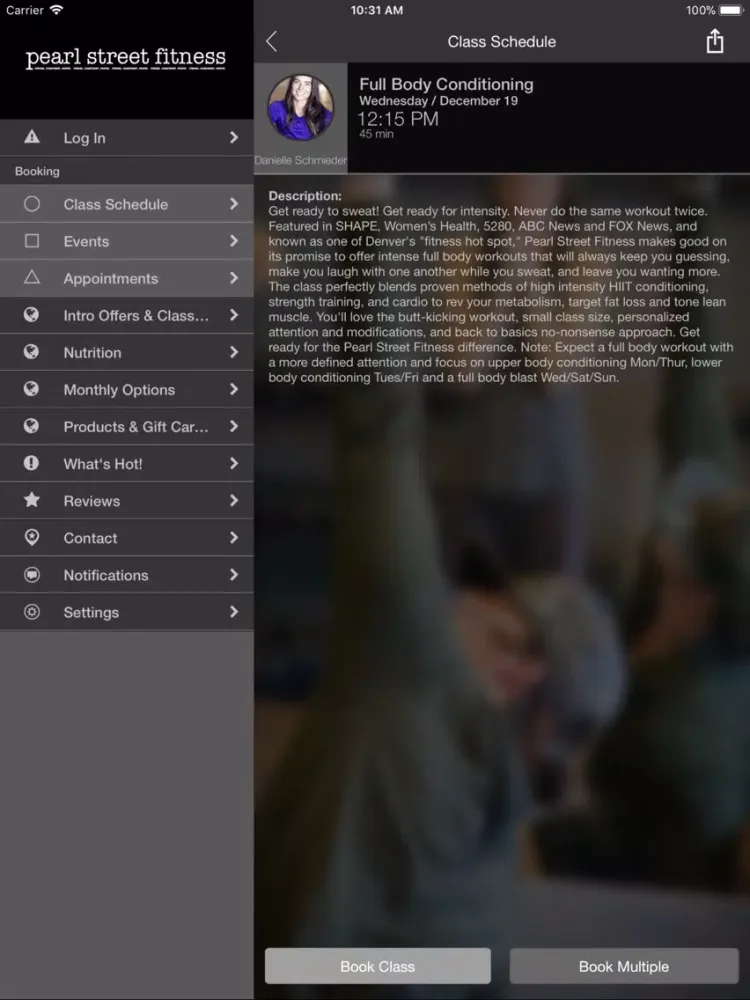Expand the Contact chevron
The image size is (750, 1000).
click(234, 538)
